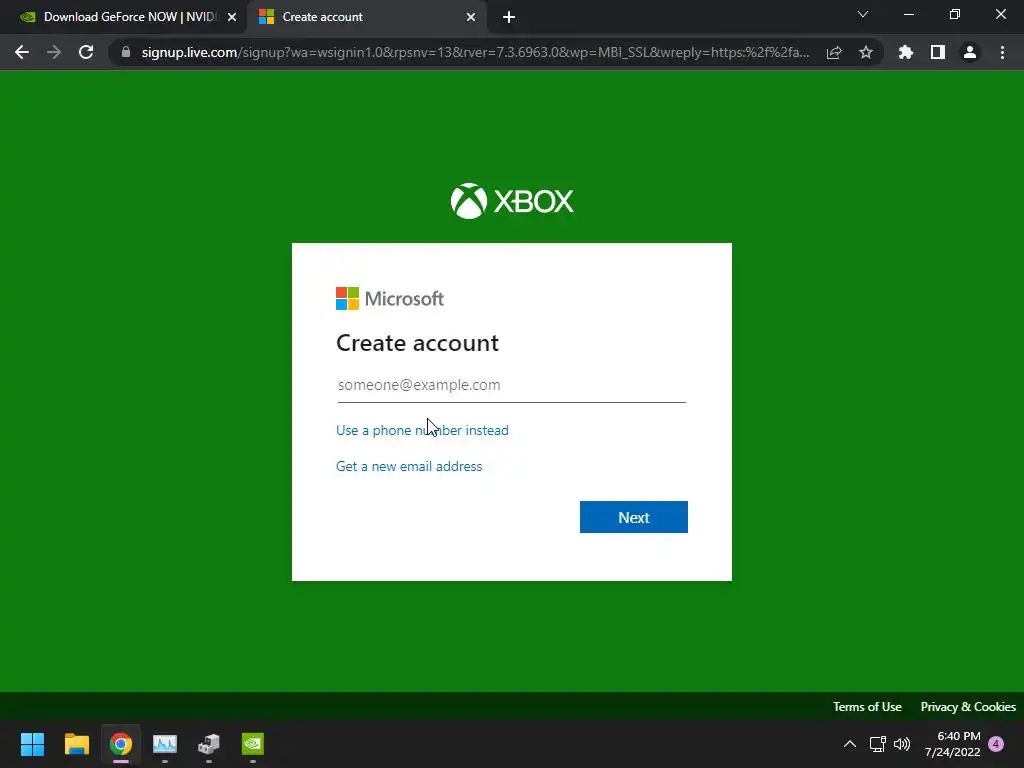The height and width of the screenshot is (768, 1024).
Task: Focus the someone@example.com email field
Action: [511, 385]
